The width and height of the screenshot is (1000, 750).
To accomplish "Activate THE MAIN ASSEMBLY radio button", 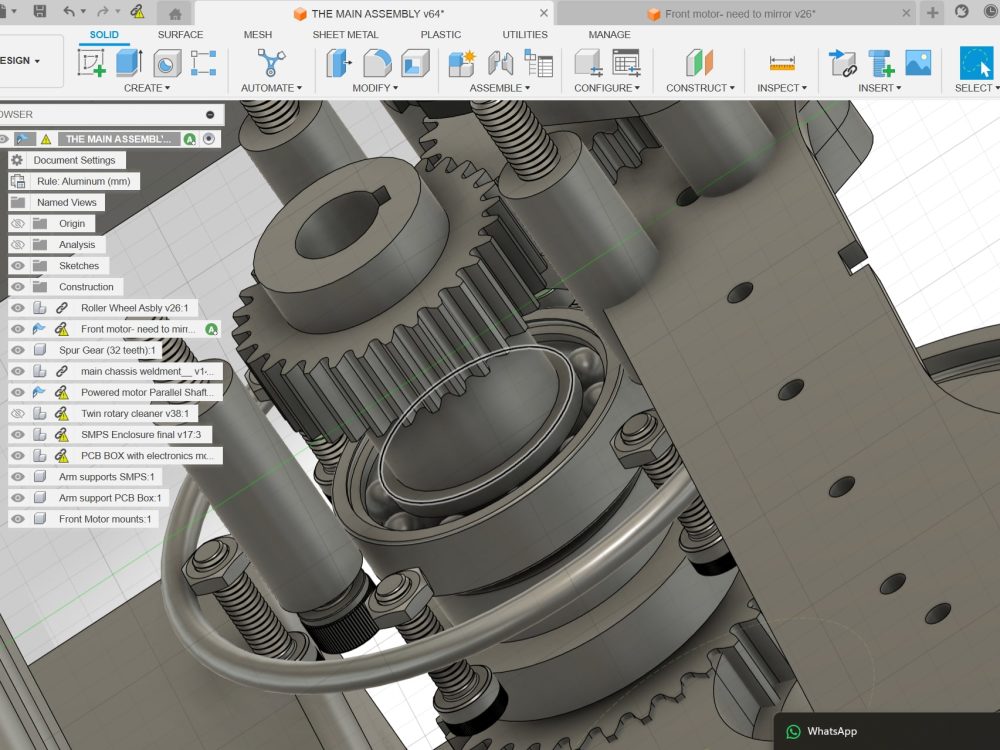I will (209, 138).
